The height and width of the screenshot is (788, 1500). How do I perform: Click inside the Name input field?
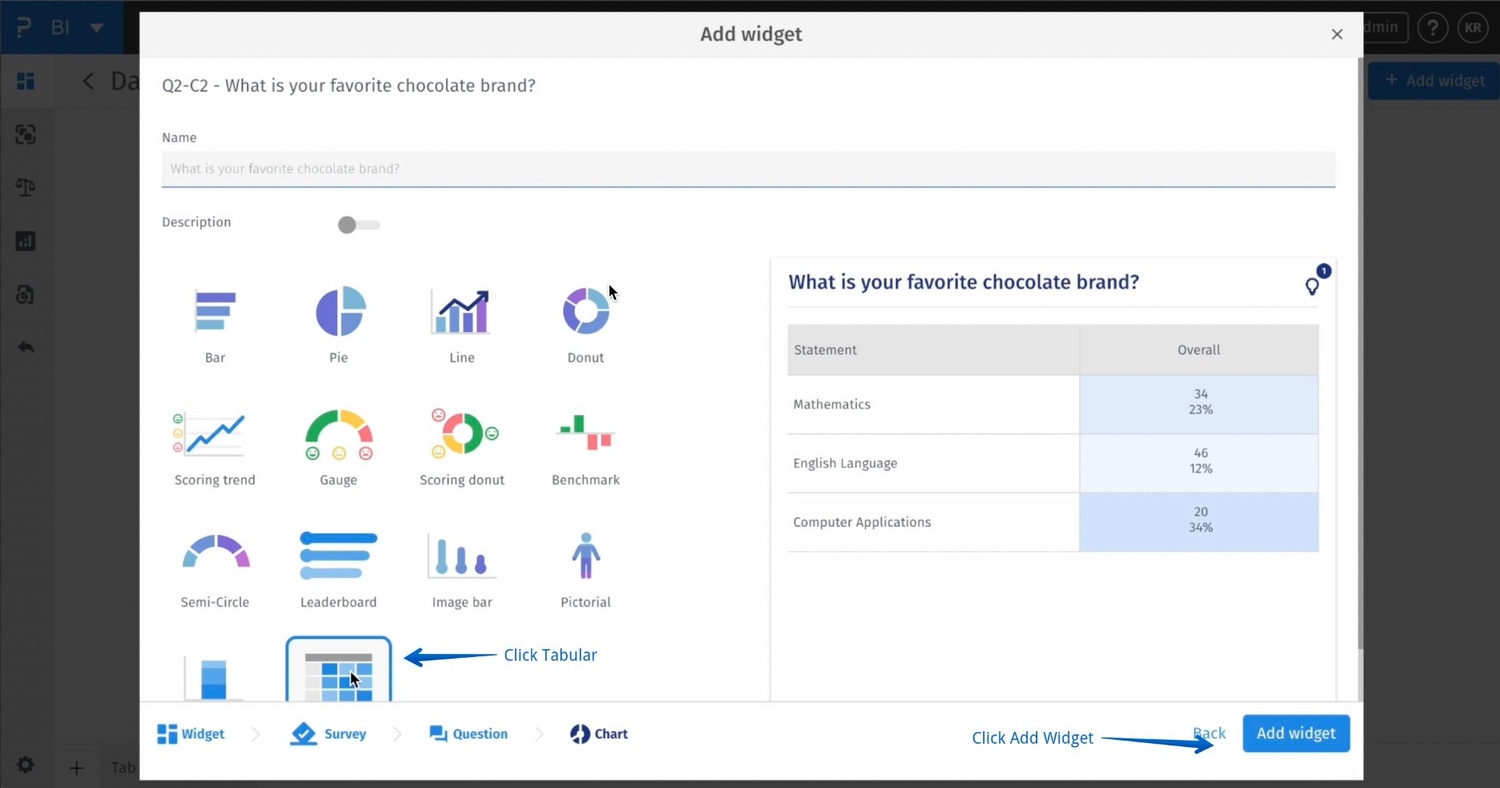pos(748,168)
